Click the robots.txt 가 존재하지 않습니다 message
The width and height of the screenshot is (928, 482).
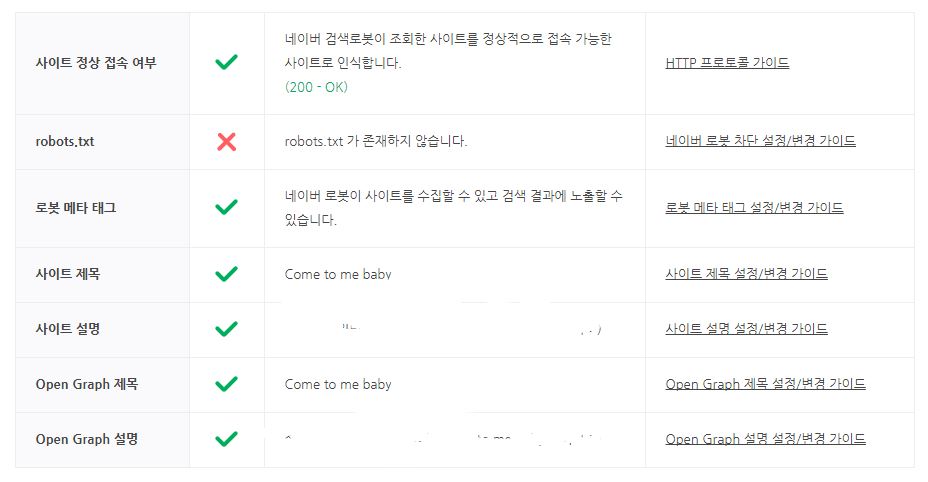point(376,141)
